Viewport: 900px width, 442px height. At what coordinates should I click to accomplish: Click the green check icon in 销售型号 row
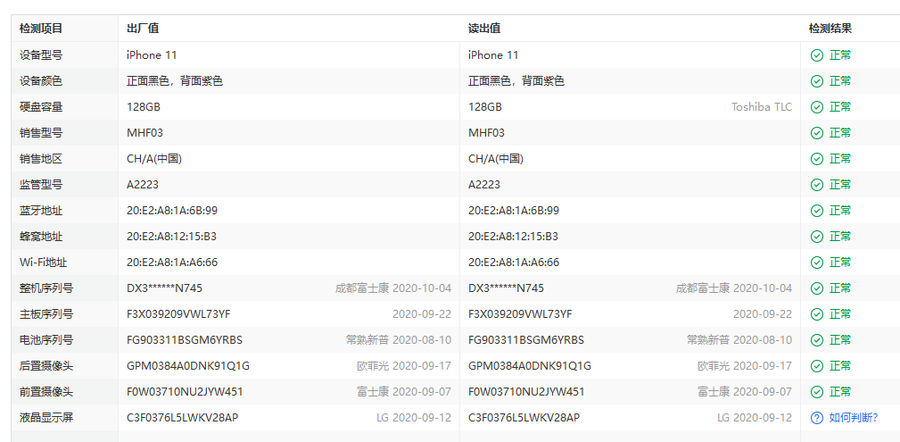click(x=817, y=133)
